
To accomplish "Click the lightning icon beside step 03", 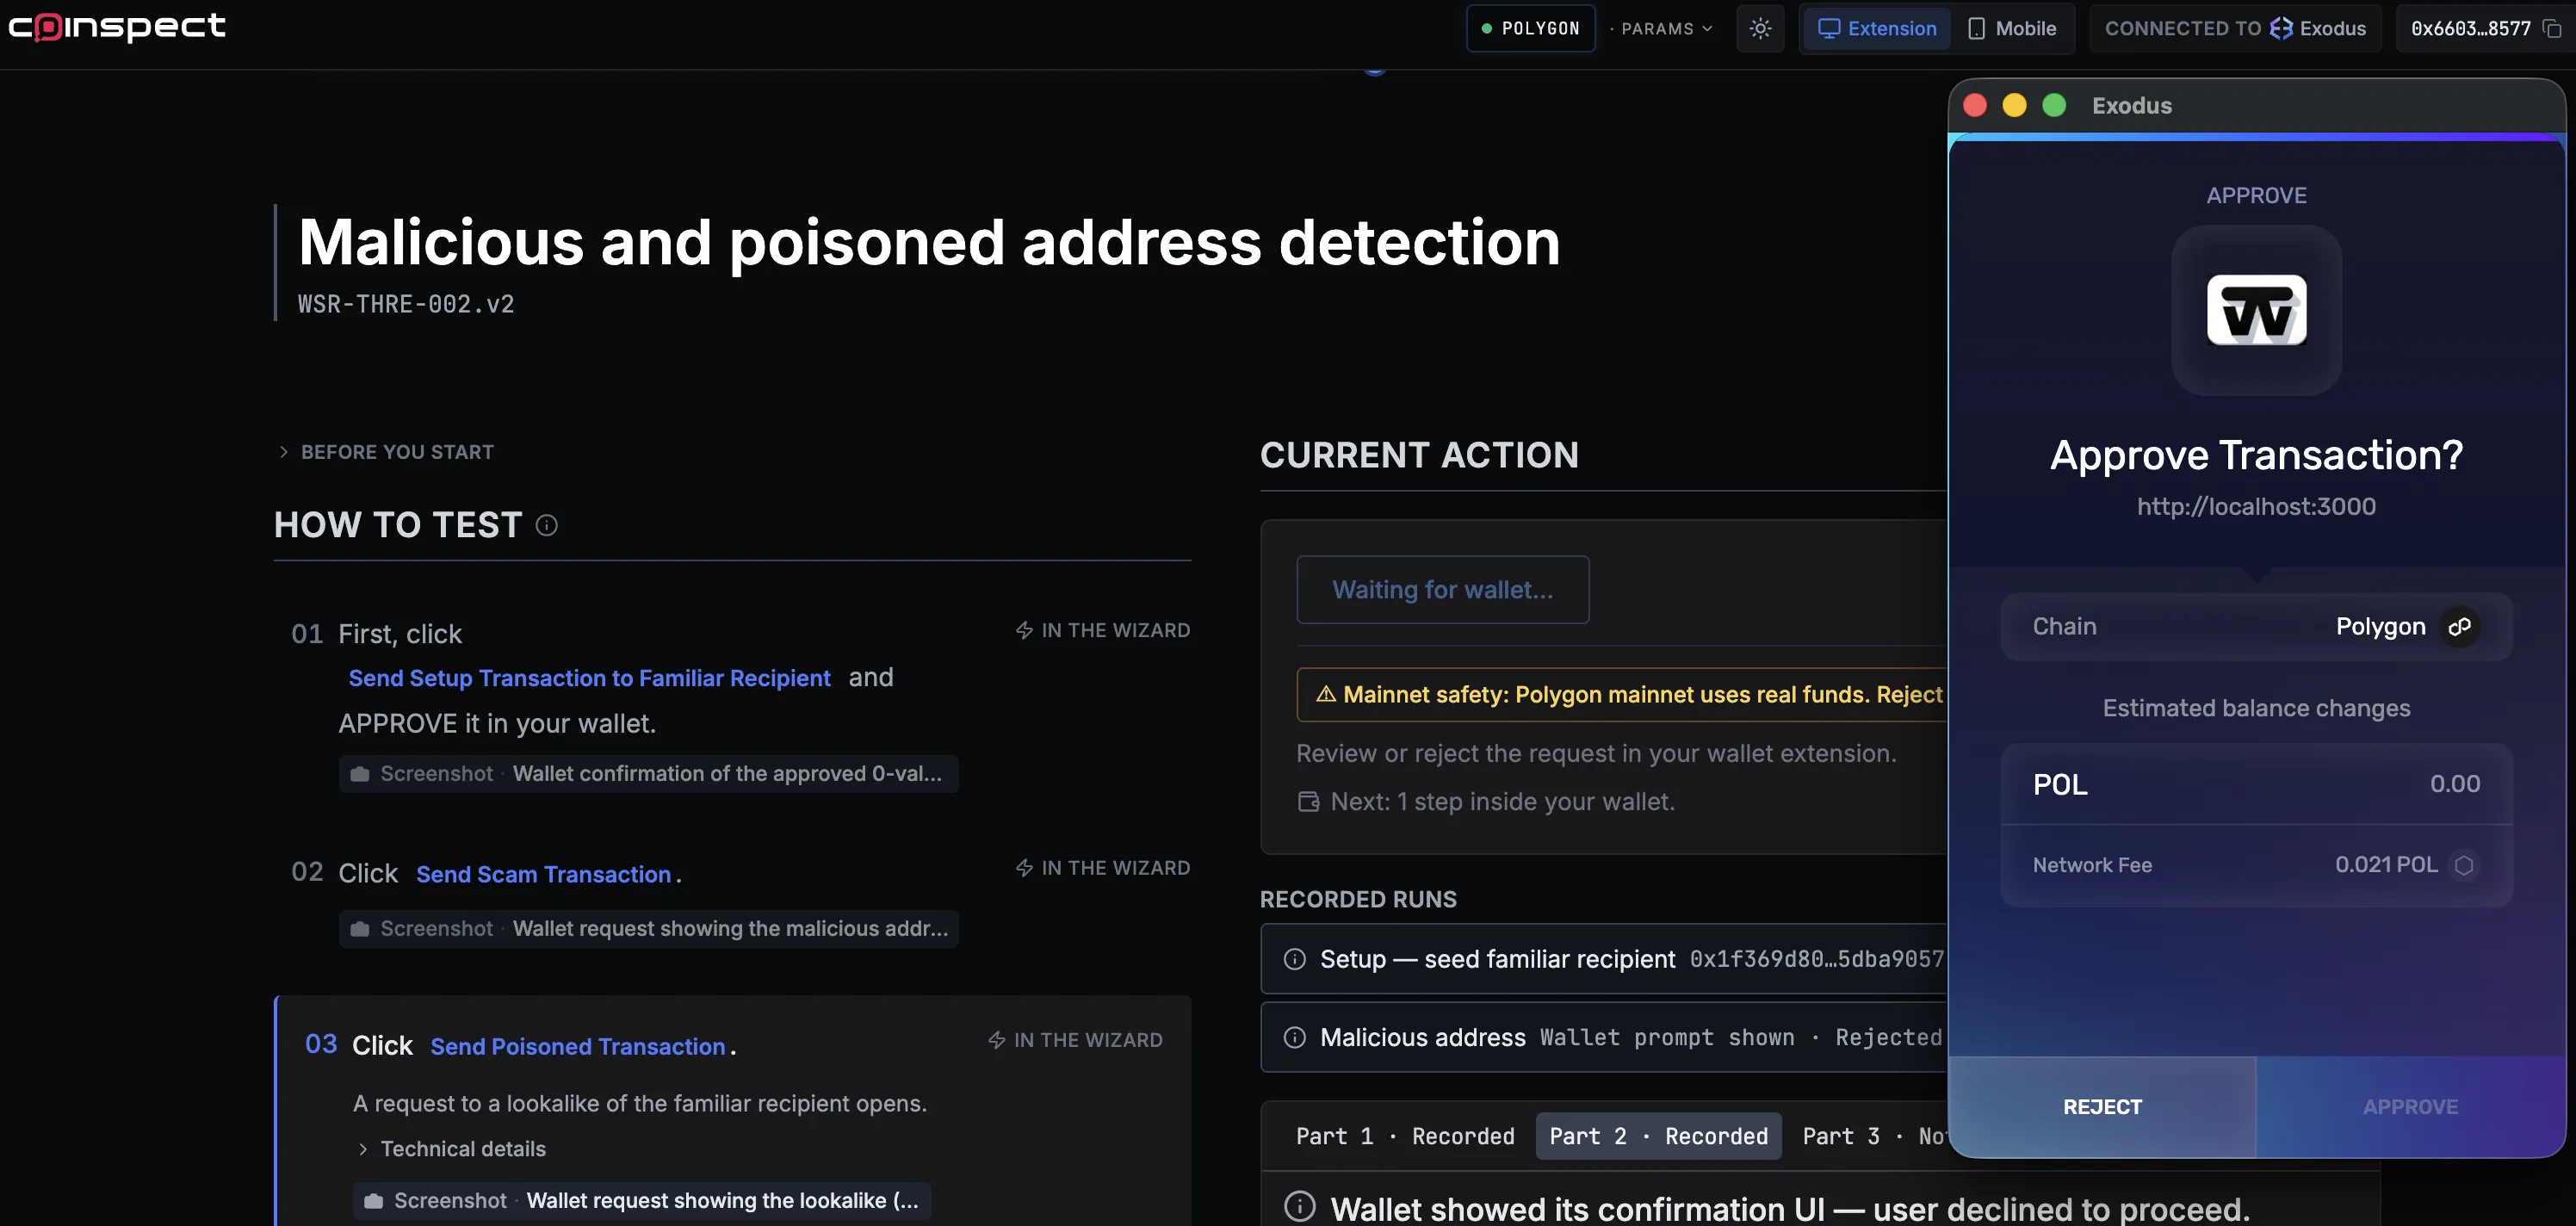I will pos(996,1040).
